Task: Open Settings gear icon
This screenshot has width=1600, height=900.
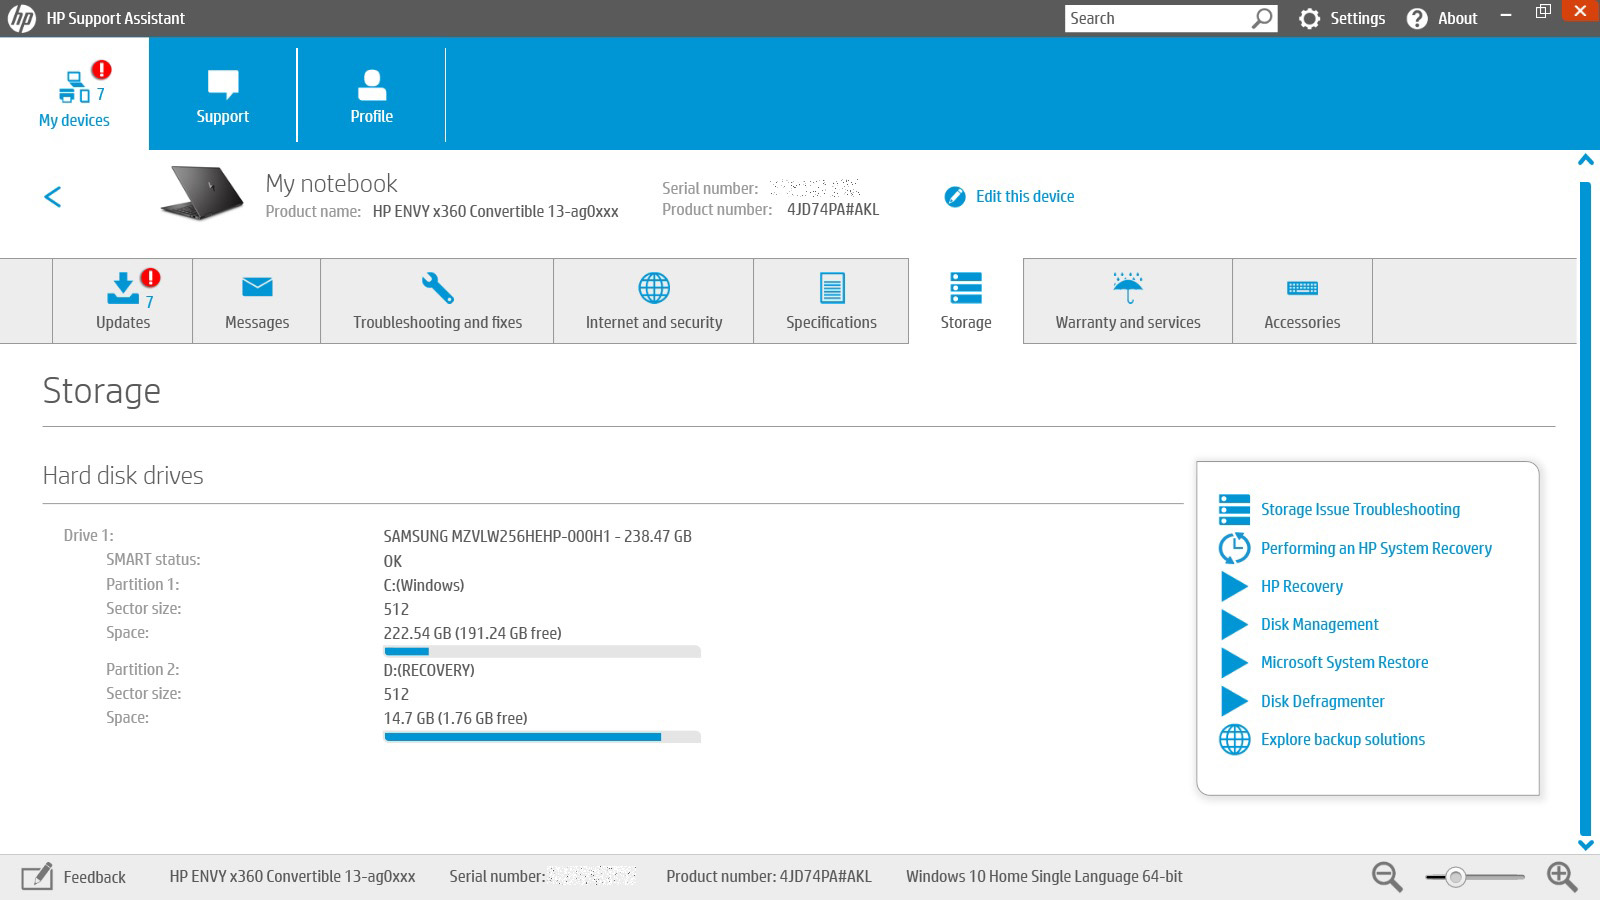Action: 1309,18
